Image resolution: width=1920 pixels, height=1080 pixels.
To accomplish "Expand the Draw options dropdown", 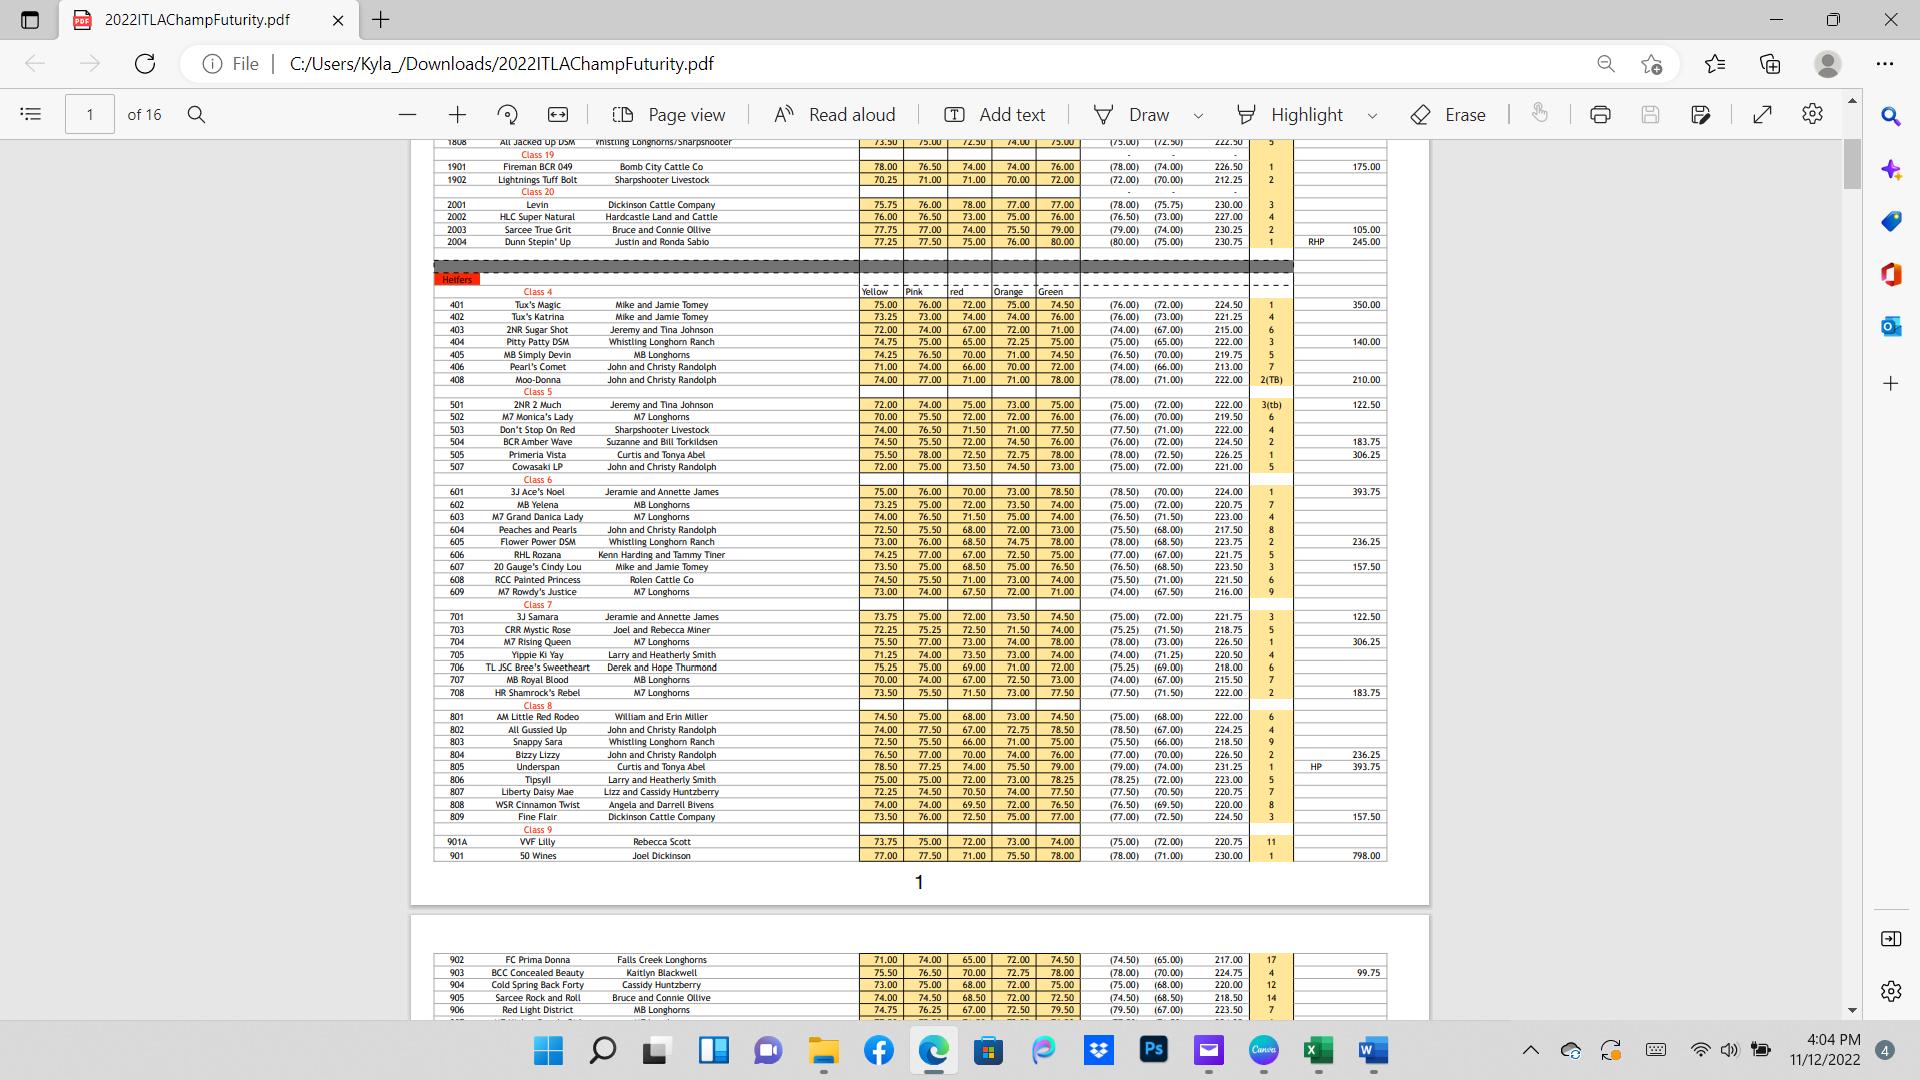I will pos(1198,116).
